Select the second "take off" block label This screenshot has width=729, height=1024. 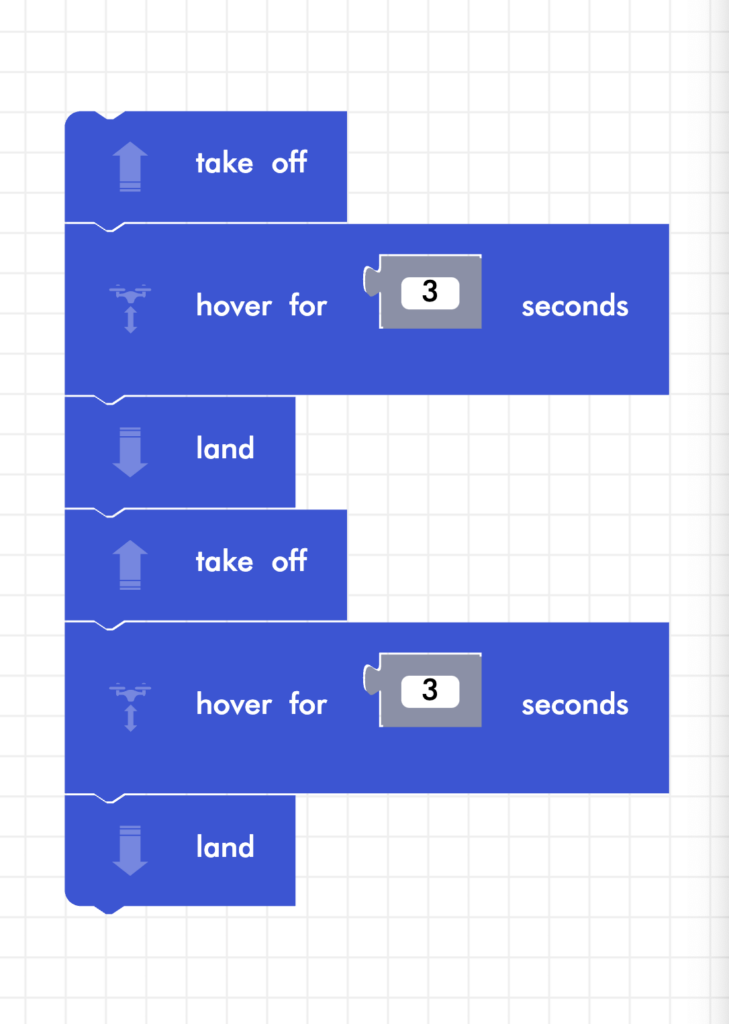click(x=251, y=561)
